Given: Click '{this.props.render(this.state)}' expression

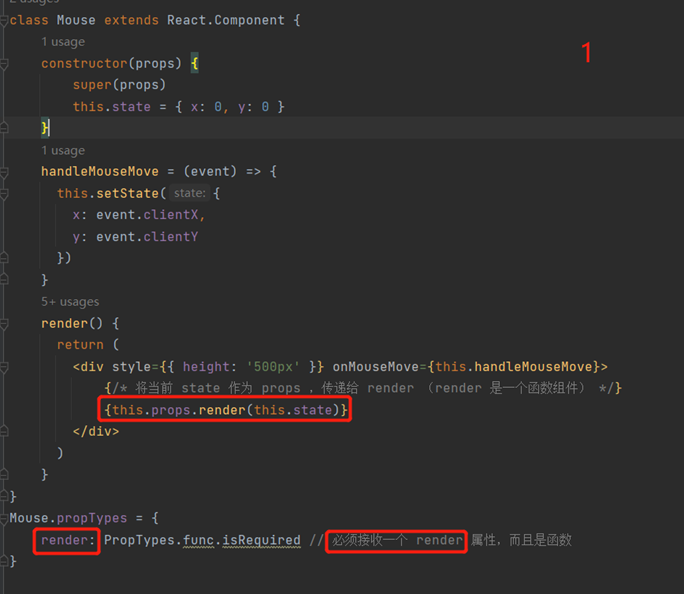Looking at the screenshot, I should pyautogui.click(x=226, y=410).
